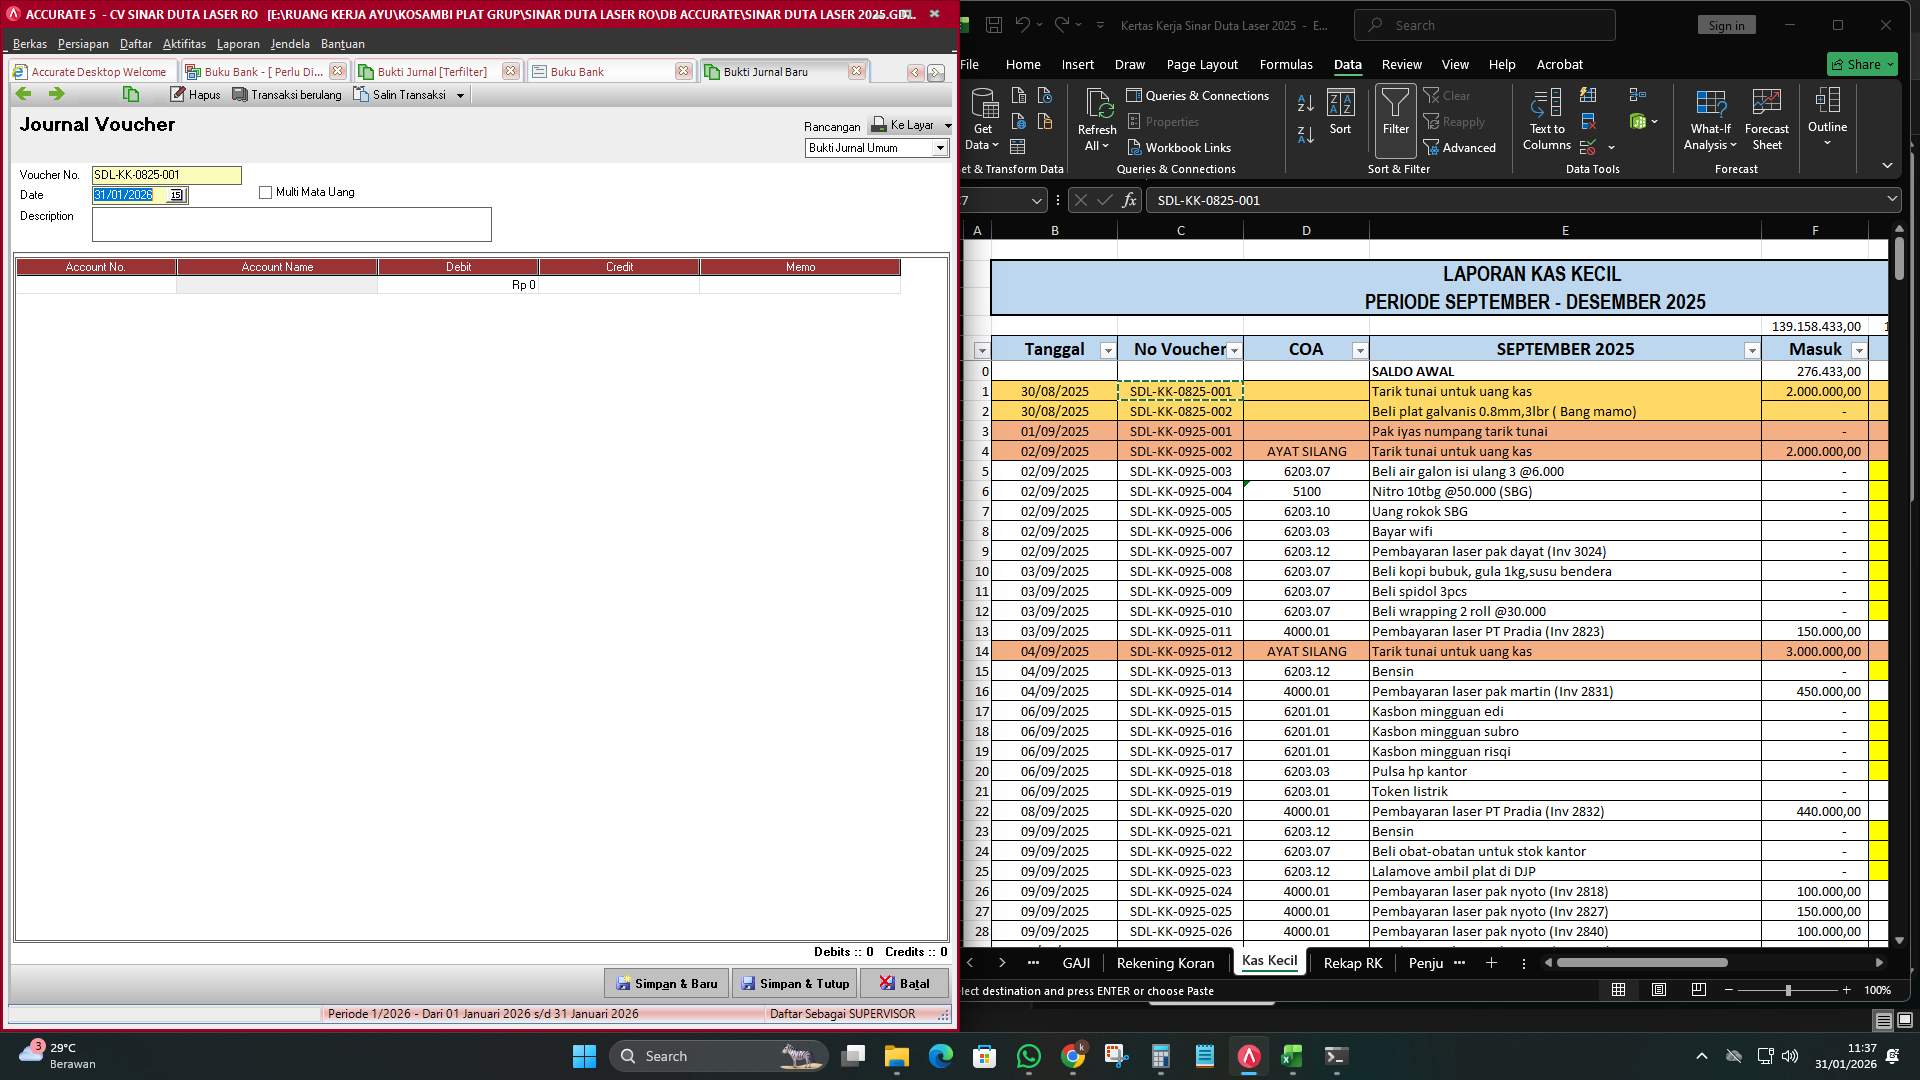
Task: Open the Aktifitas menu in Accurate
Action: 184,44
